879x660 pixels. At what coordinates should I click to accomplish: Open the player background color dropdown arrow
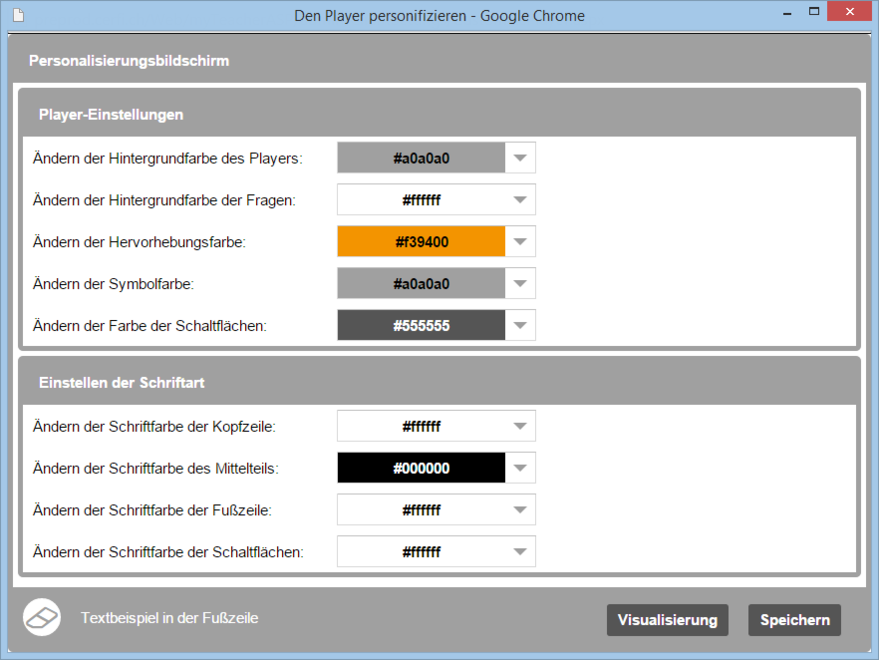pos(520,159)
